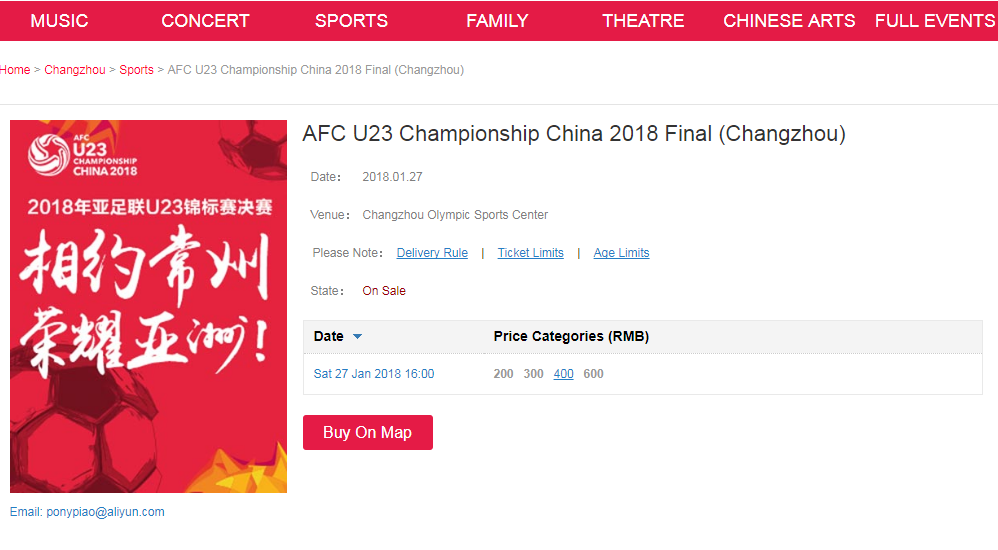Open the Age Limits link
This screenshot has height=550, width=998.
621,253
